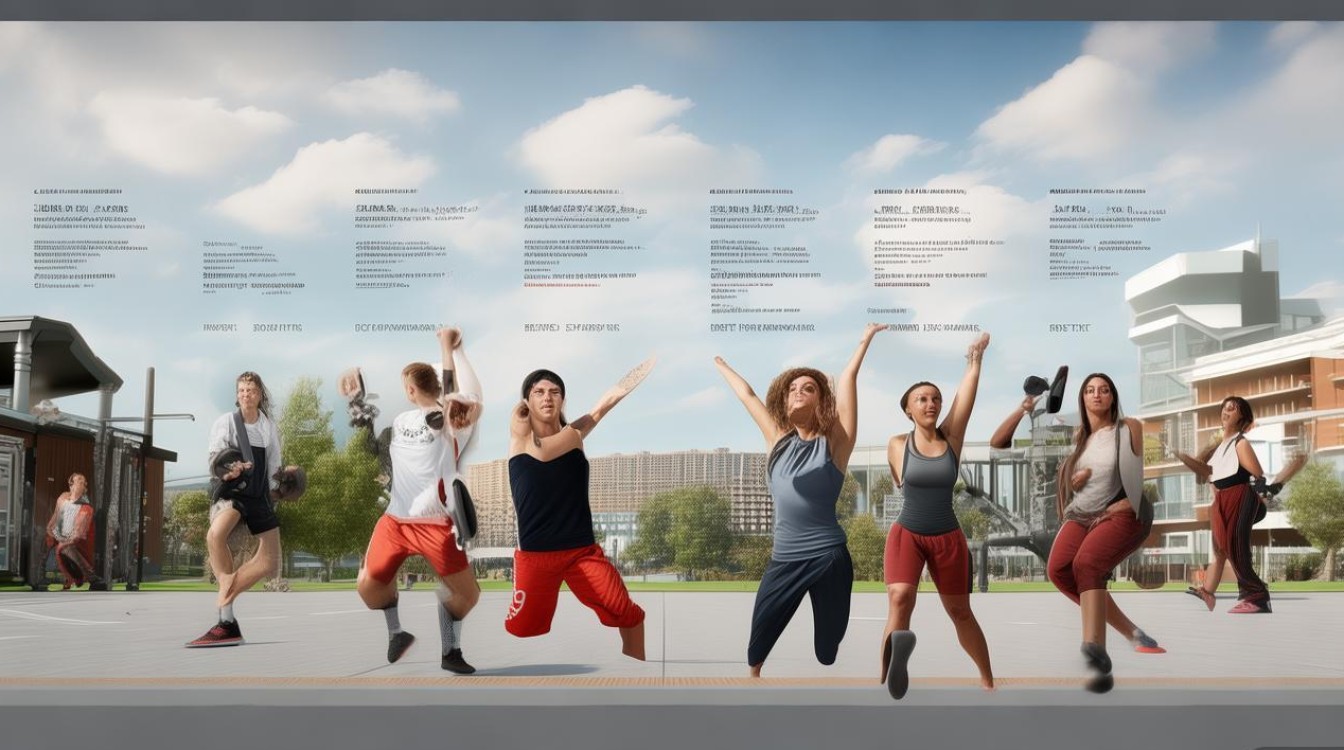Select the caption label above the white-jacket woman
Screen dimensions: 1344x750
(x=252, y=327)
